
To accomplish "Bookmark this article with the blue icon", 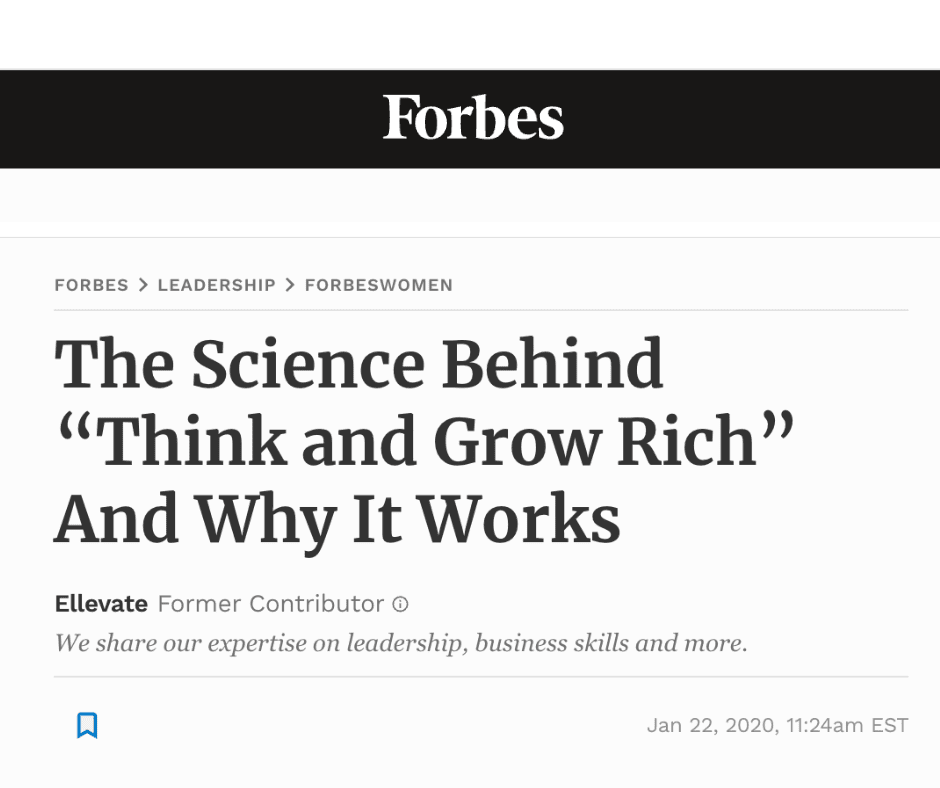I will [87, 725].
